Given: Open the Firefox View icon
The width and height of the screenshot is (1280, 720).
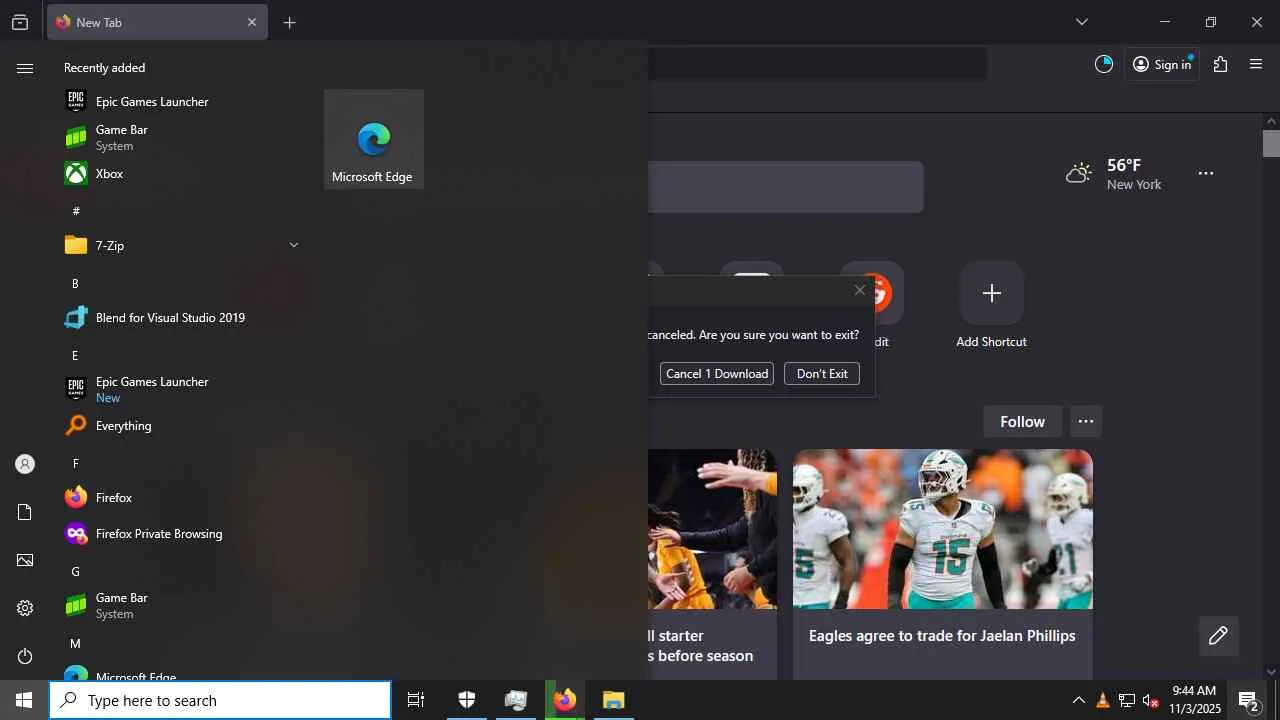Looking at the screenshot, I should pyautogui.click(x=20, y=22).
